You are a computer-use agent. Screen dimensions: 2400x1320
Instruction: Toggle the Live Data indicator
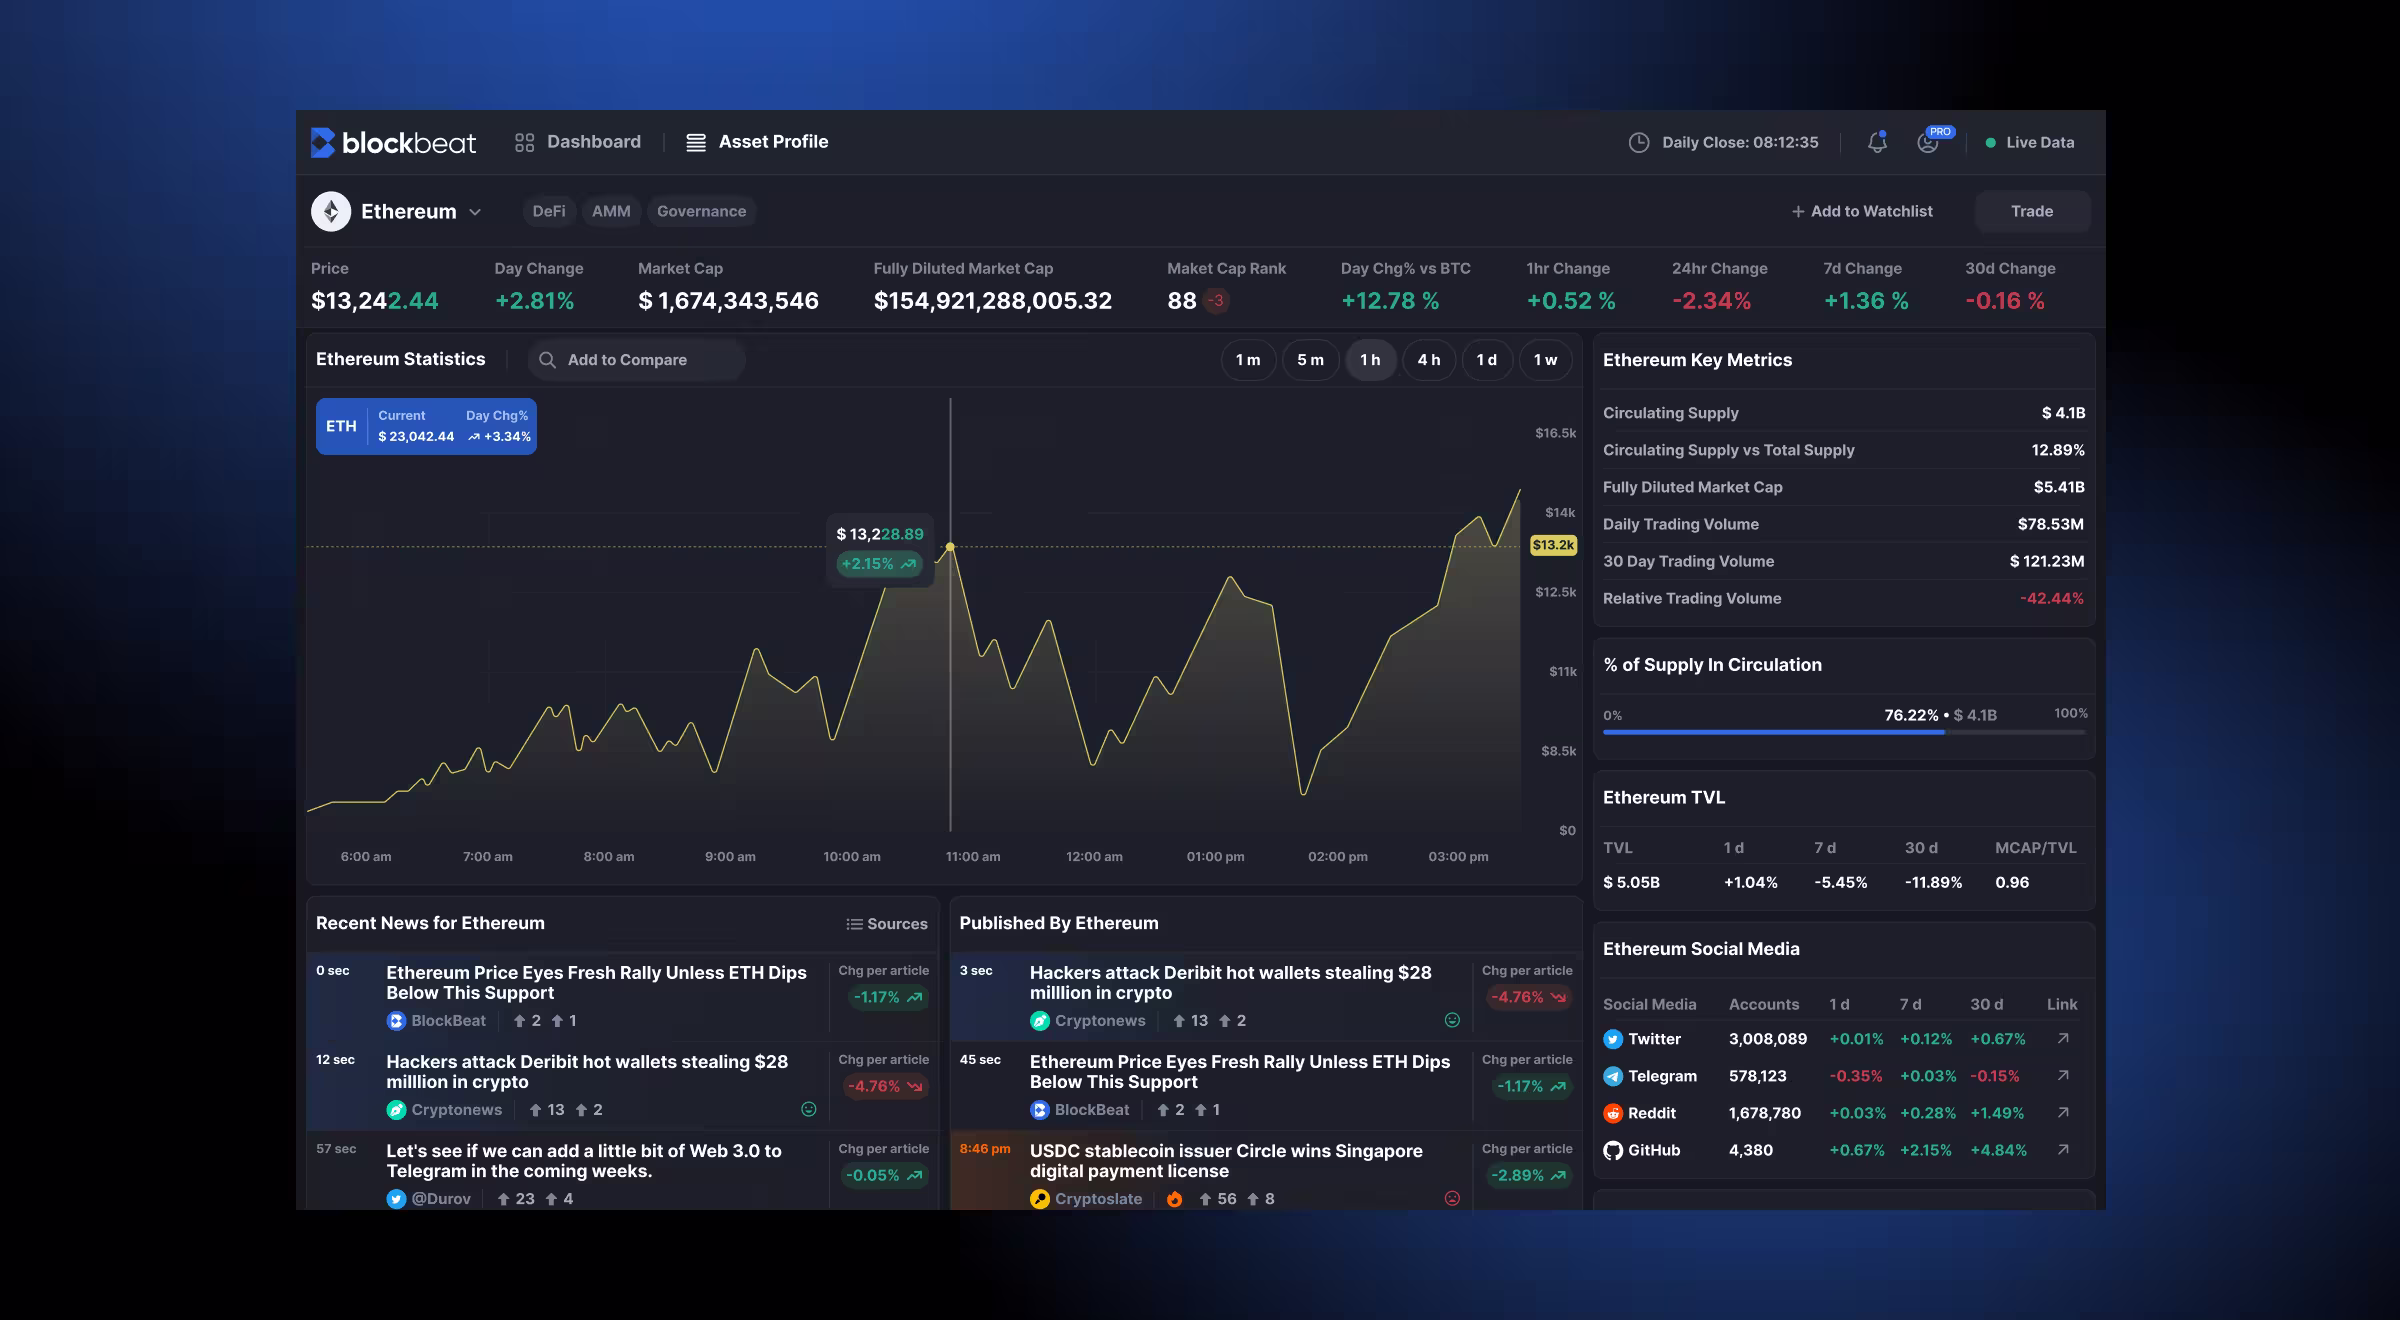(2029, 142)
